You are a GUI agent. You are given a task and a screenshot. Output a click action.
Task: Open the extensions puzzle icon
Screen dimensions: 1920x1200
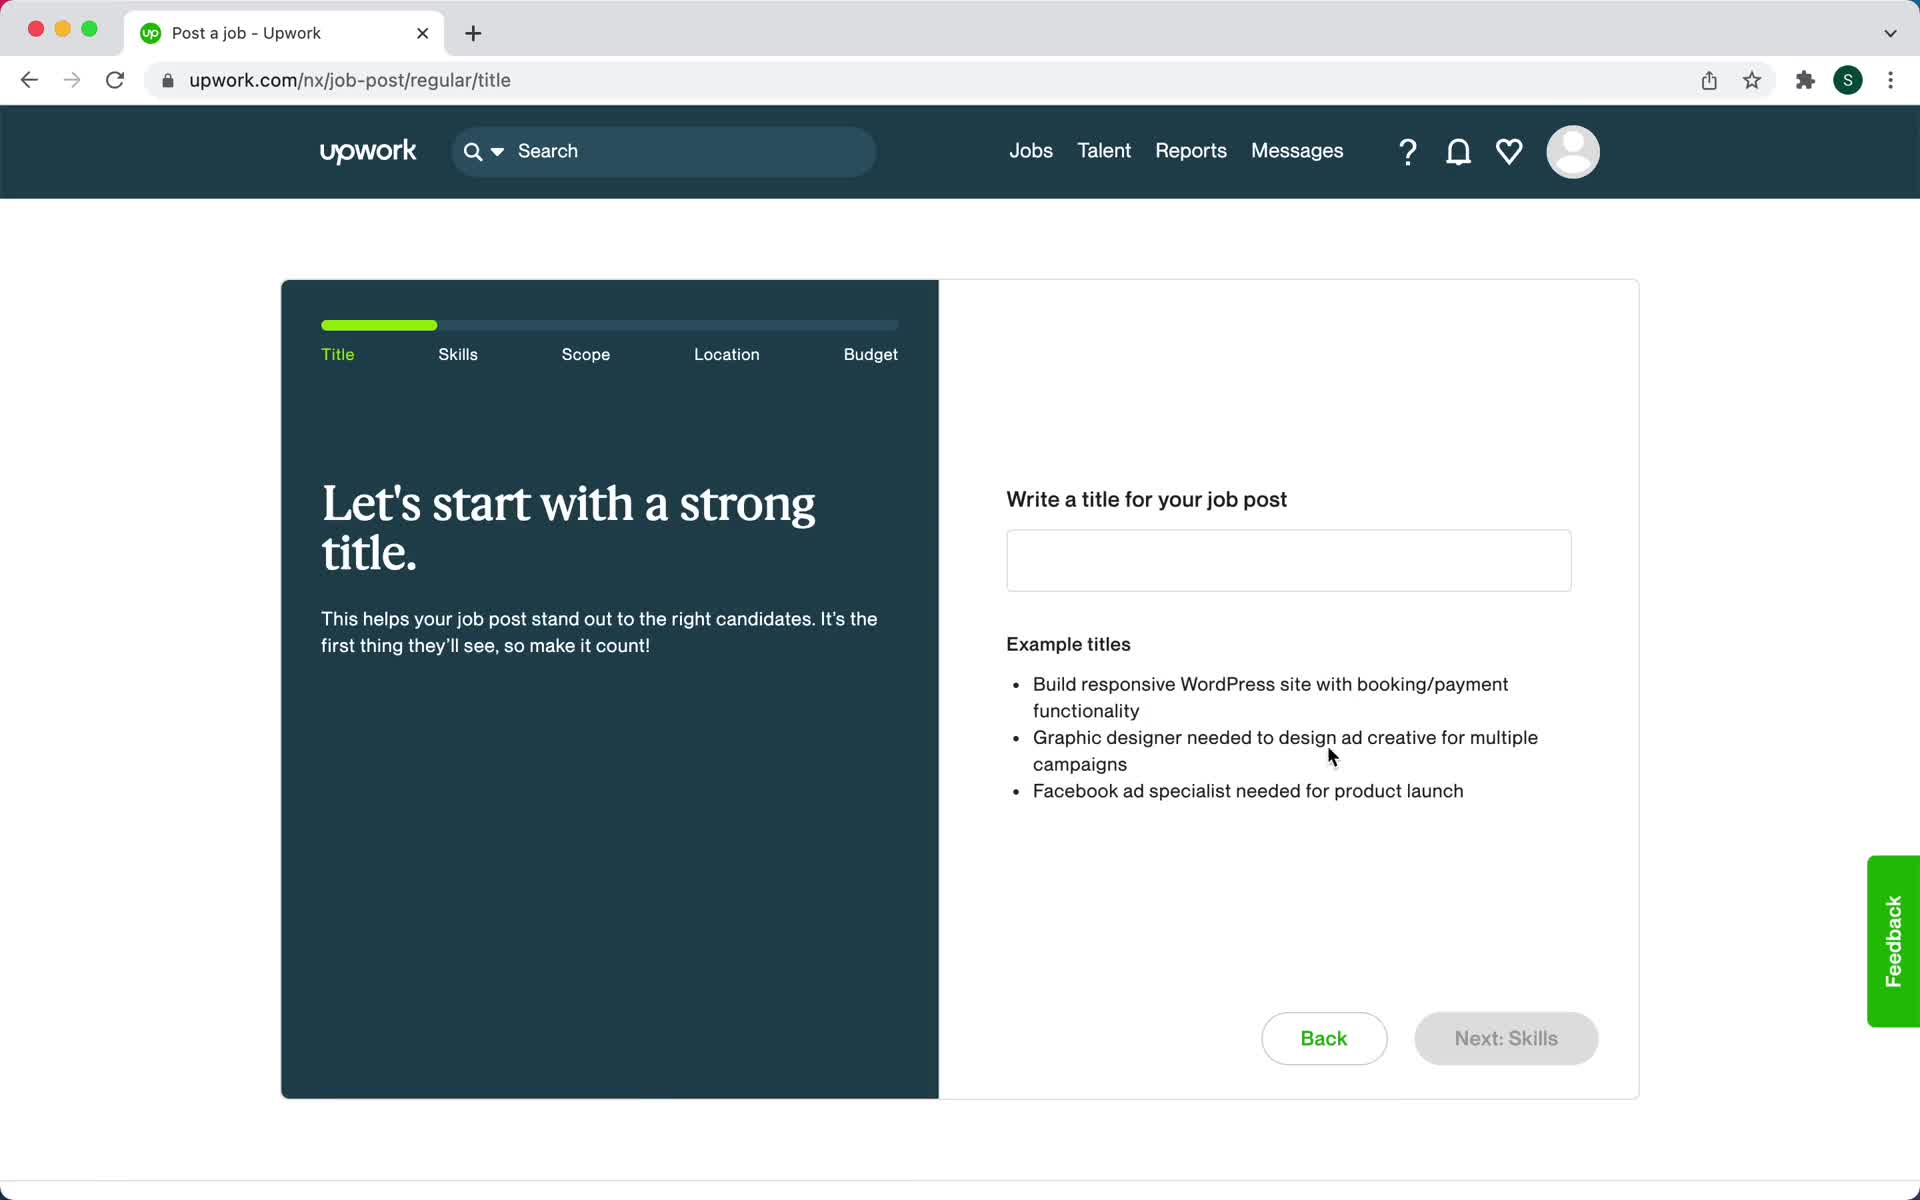pos(1805,80)
